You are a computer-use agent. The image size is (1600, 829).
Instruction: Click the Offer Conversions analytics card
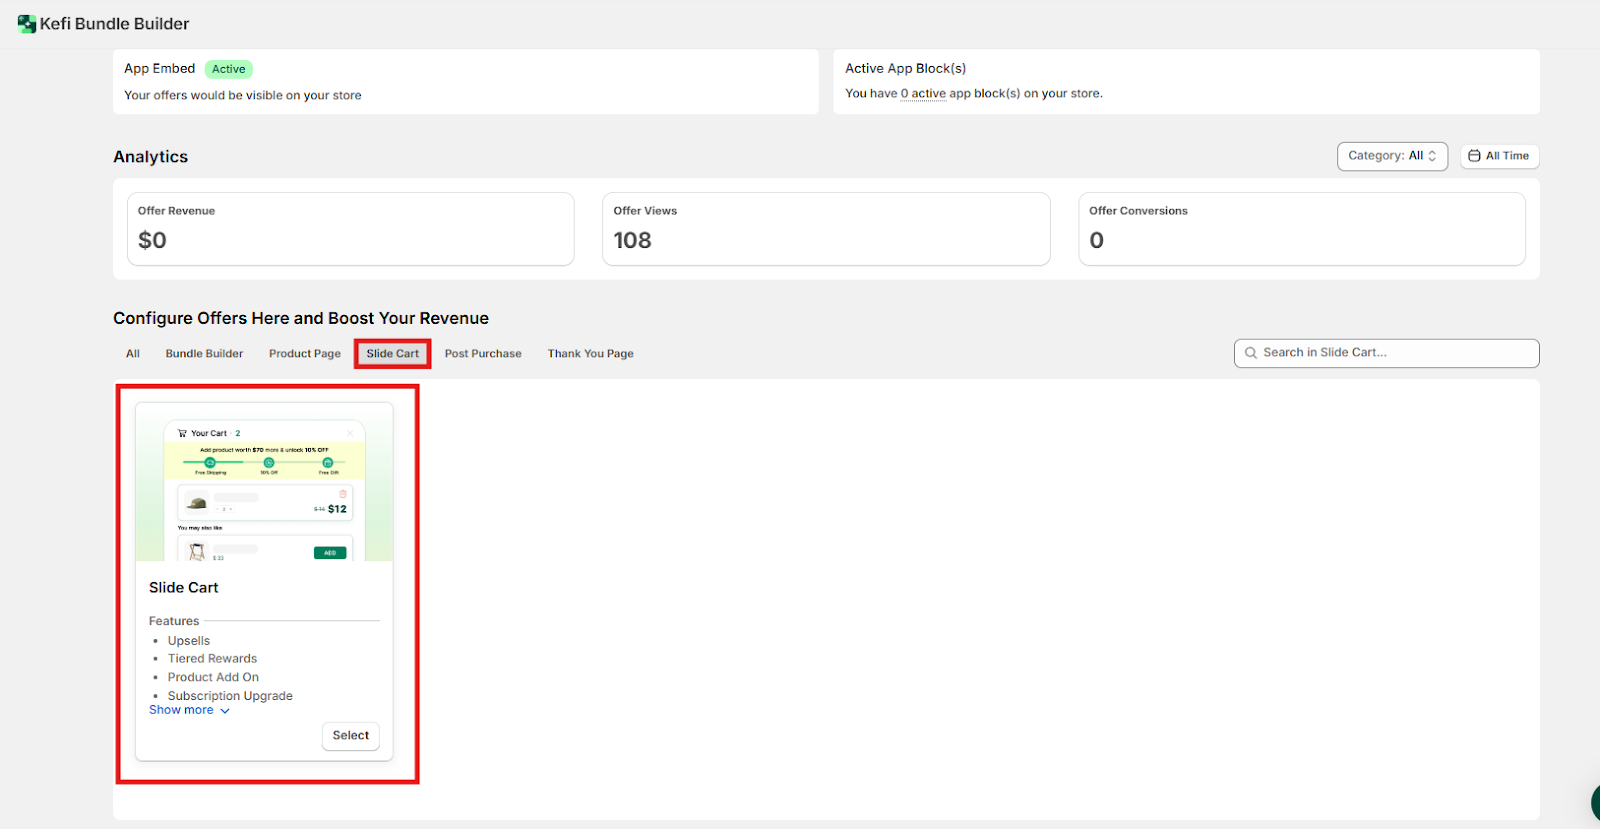point(1301,229)
